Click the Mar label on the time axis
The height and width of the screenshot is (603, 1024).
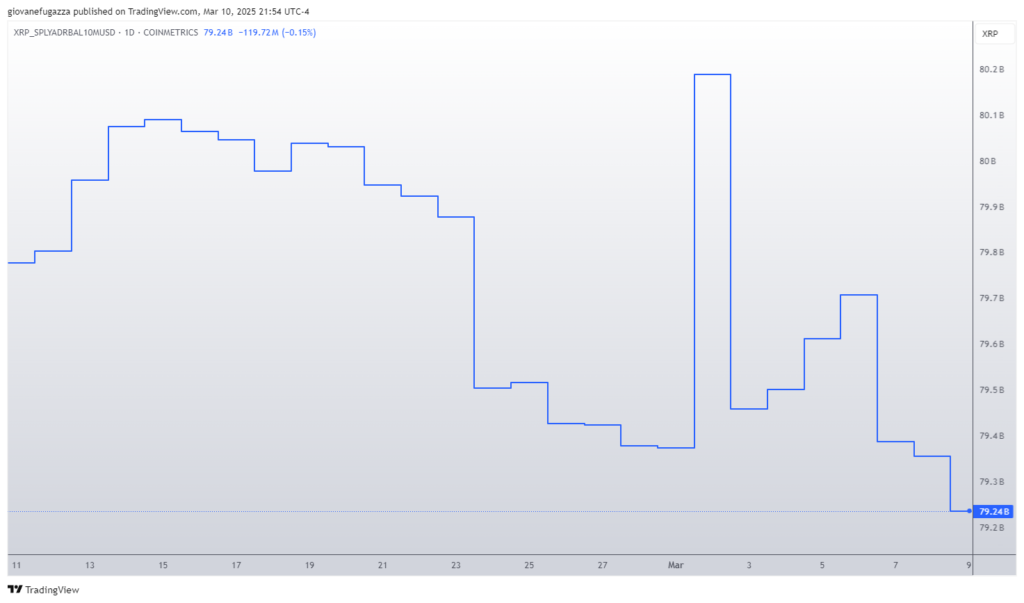(675, 565)
